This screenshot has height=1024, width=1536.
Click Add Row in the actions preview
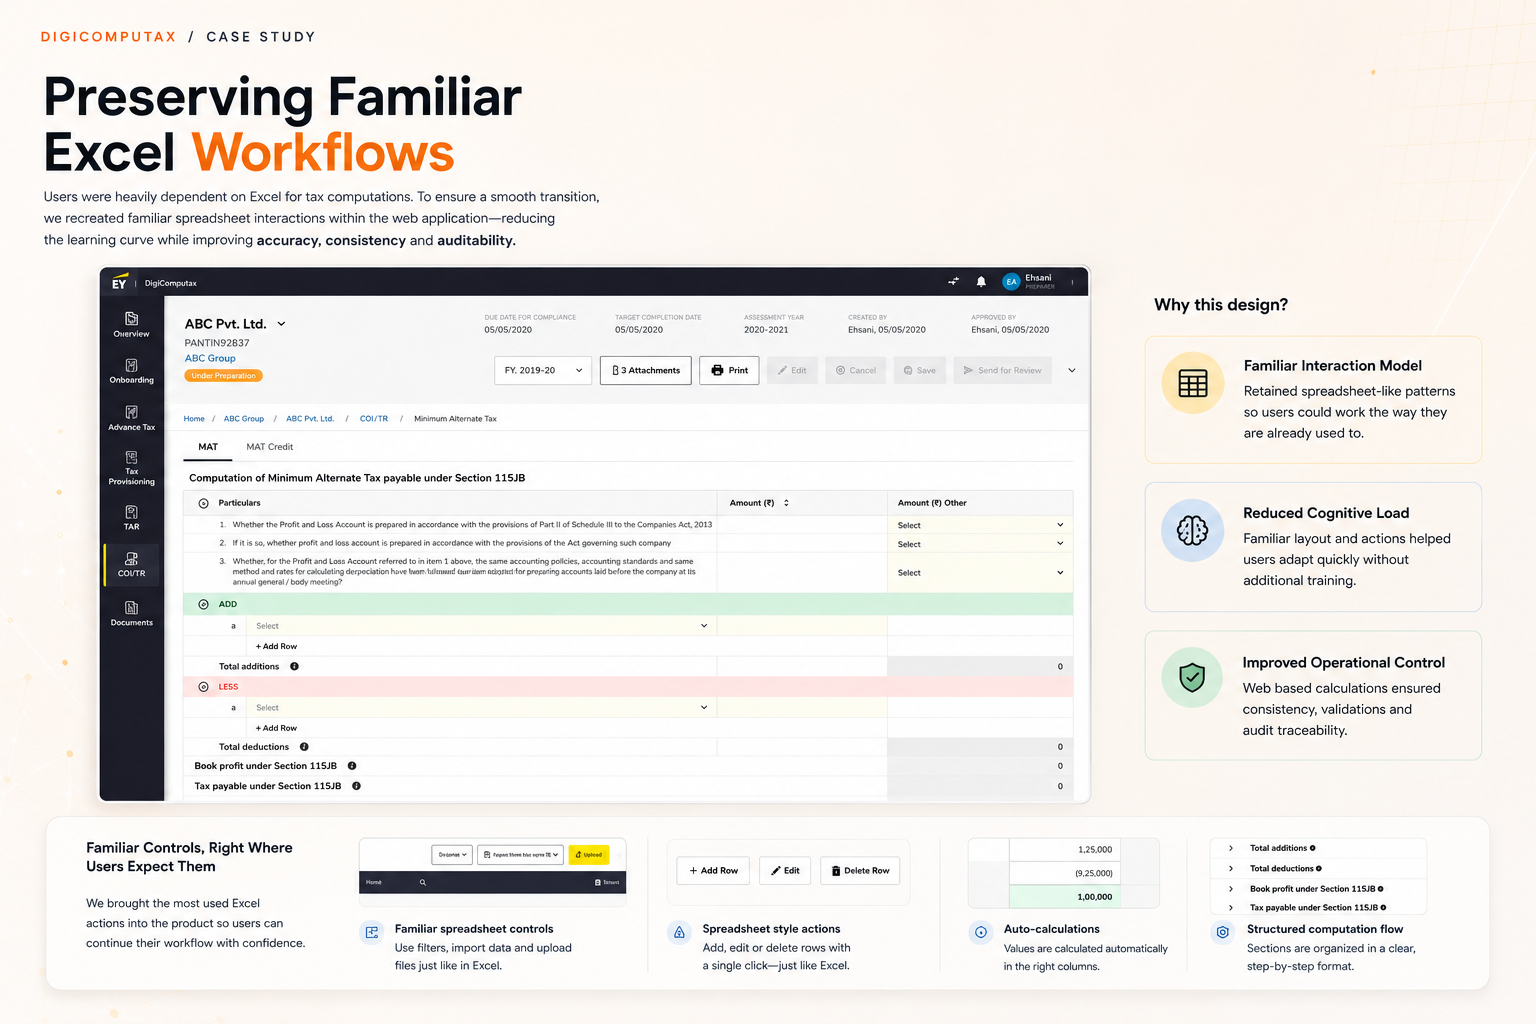(714, 871)
